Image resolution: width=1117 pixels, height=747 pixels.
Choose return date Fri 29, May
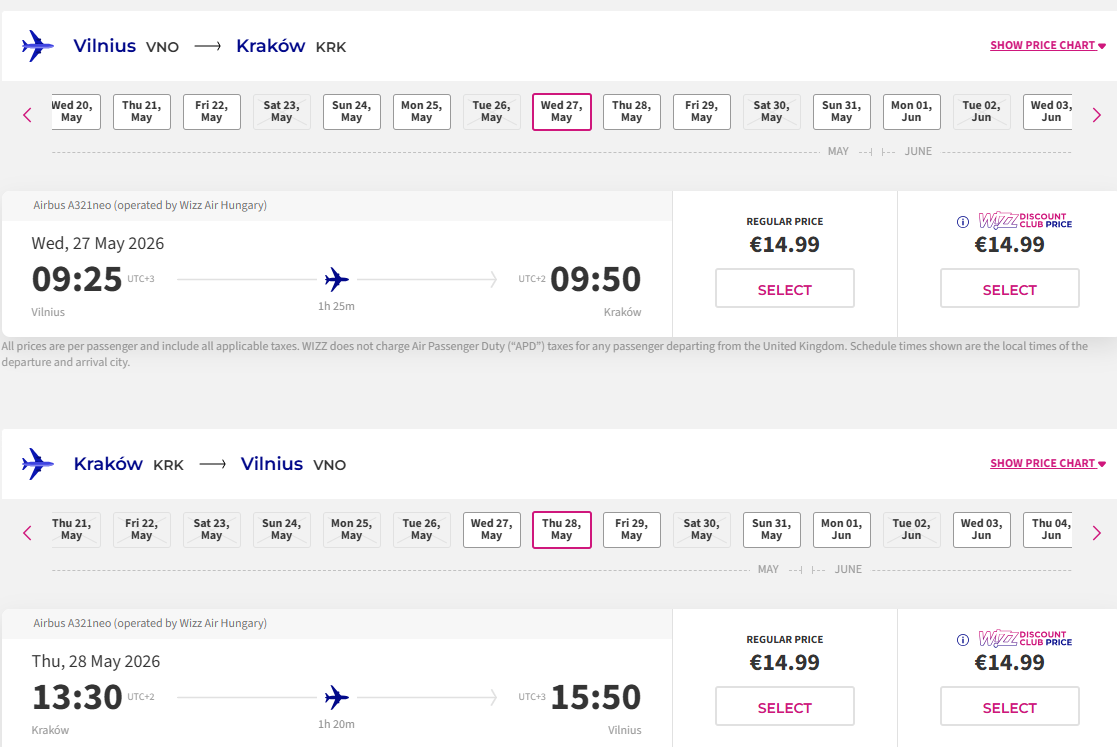[631, 529]
